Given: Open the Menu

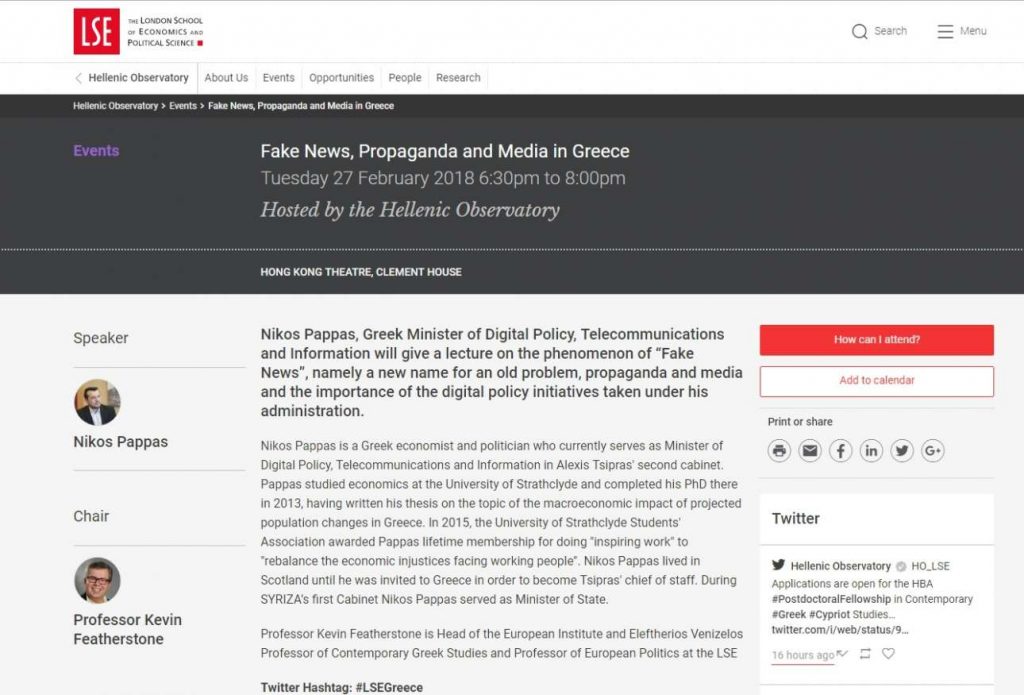Looking at the screenshot, I should click(x=960, y=31).
